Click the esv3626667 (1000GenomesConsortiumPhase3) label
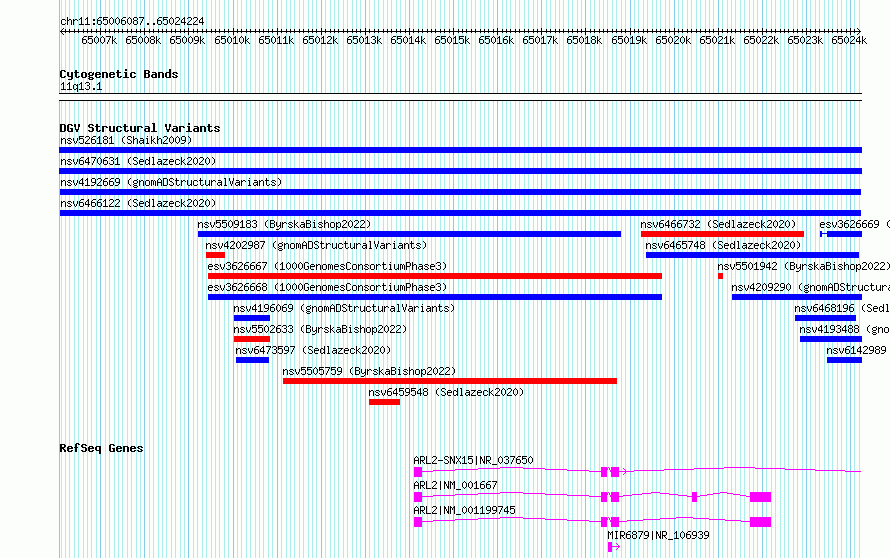 coord(327,266)
